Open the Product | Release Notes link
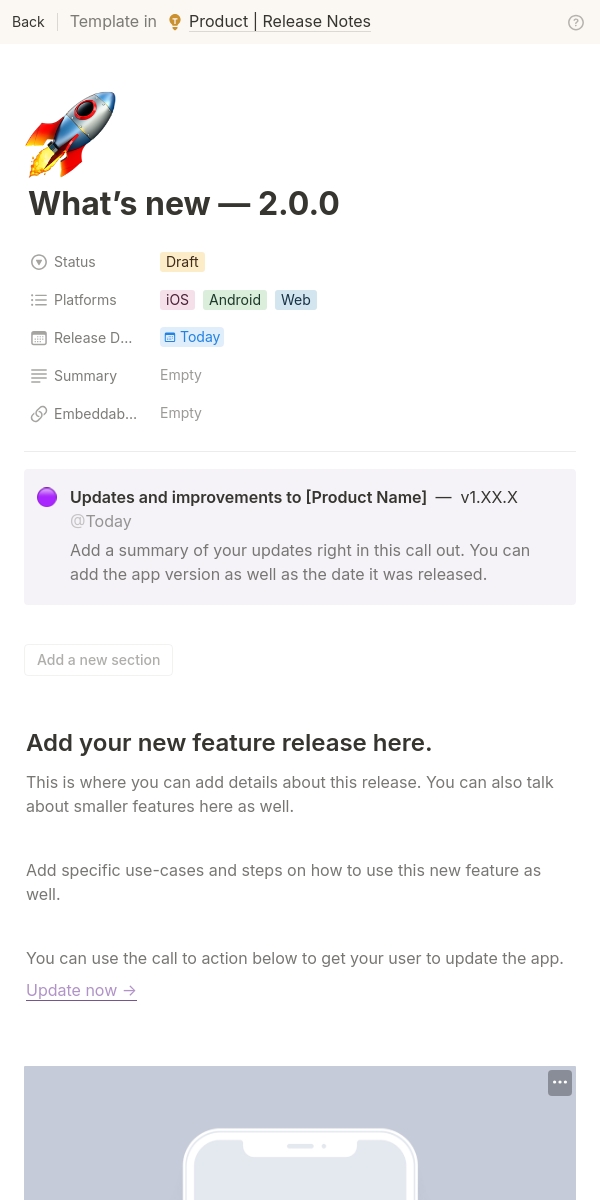This screenshot has height=1200, width=600. coord(279,22)
